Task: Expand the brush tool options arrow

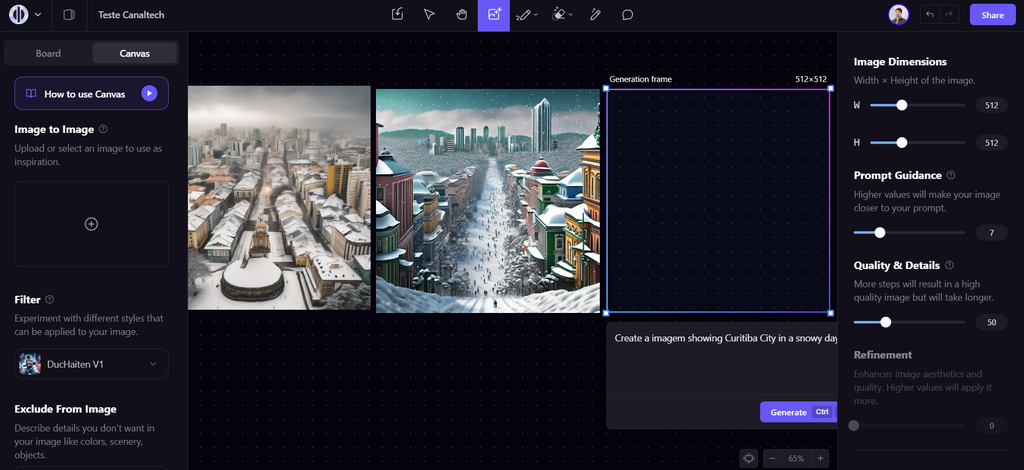Action: click(x=536, y=15)
